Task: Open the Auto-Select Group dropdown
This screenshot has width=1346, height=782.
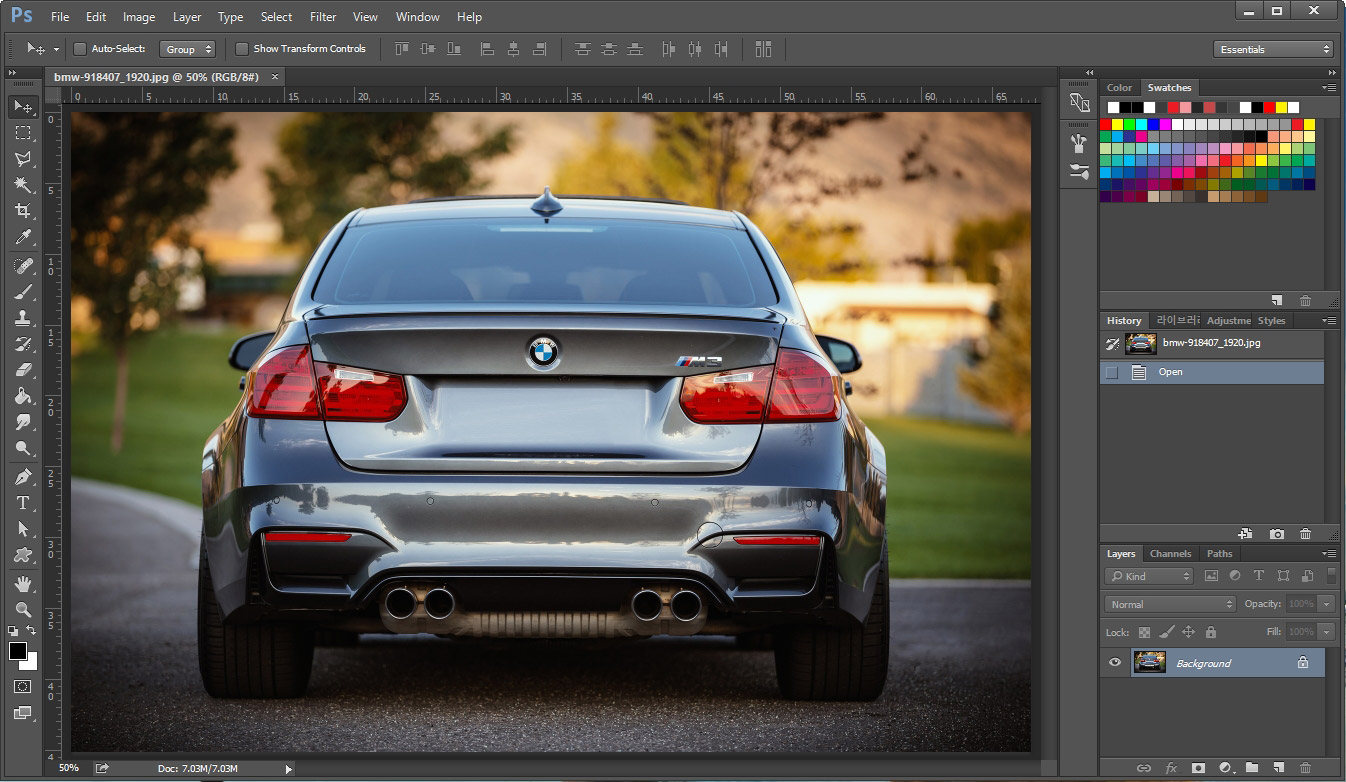Action: (187, 49)
